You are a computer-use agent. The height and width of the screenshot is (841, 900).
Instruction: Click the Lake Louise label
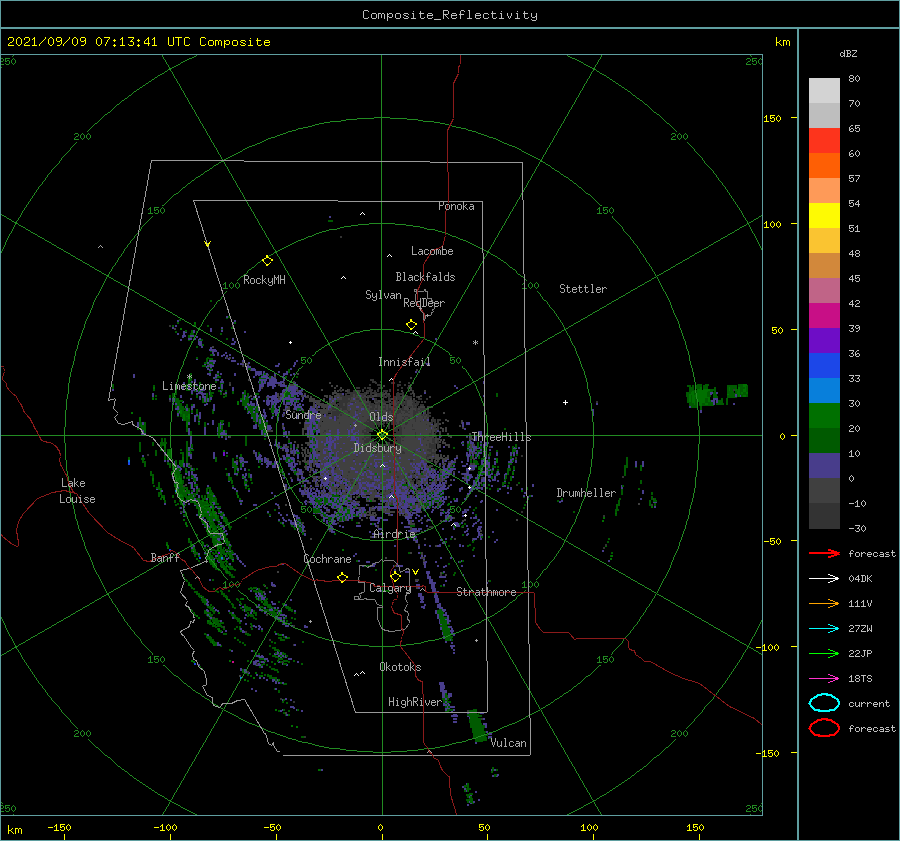pyautogui.click(x=77, y=491)
